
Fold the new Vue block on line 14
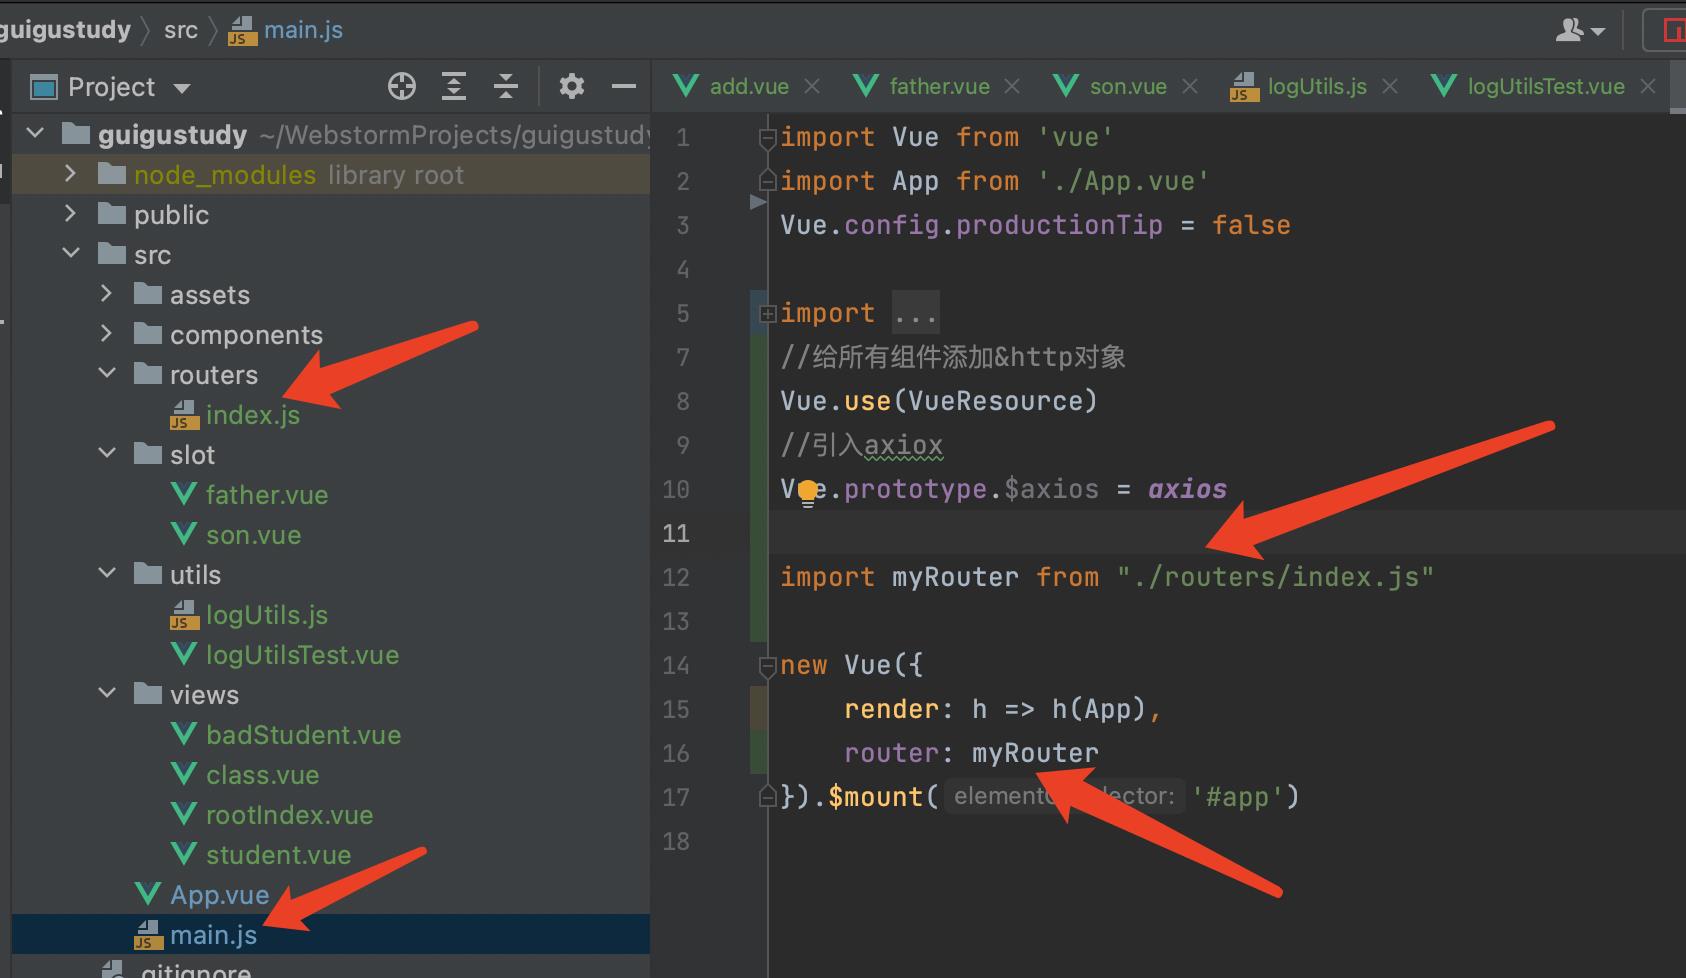(768, 666)
